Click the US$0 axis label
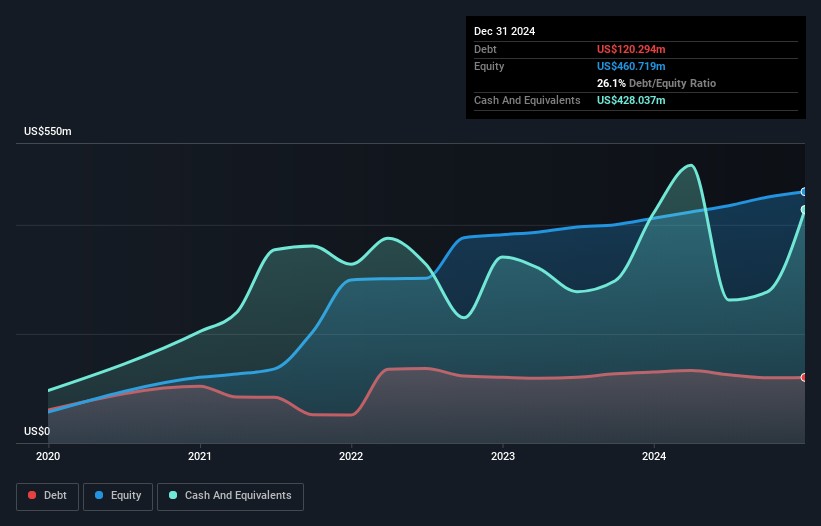The width and height of the screenshot is (821, 526). pyautogui.click(x=37, y=431)
